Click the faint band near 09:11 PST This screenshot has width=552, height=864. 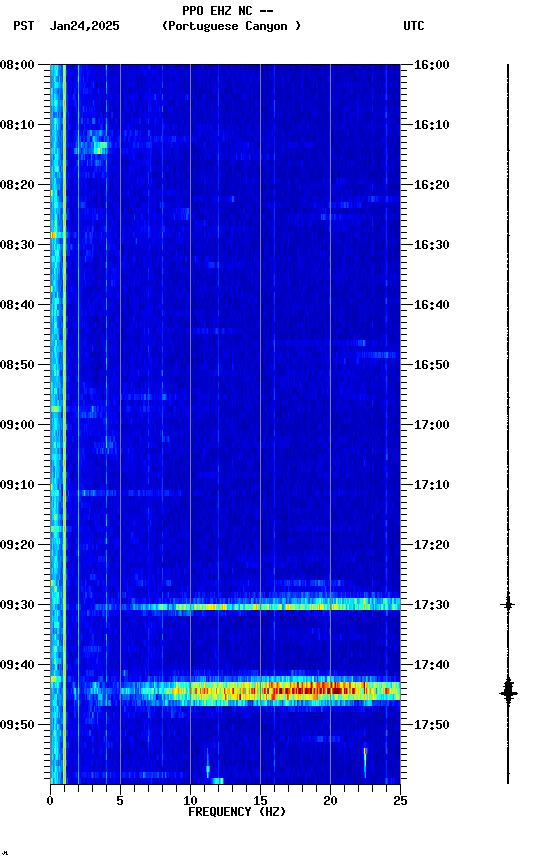coord(132,493)
